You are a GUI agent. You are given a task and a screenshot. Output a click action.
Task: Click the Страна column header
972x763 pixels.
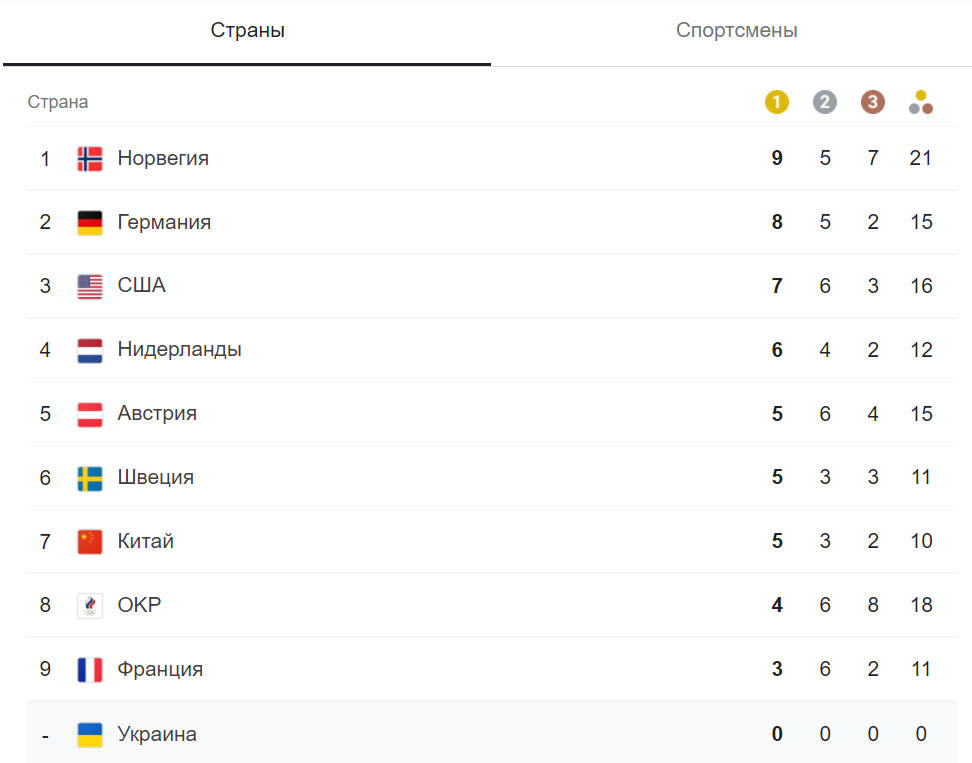point(58,102)
